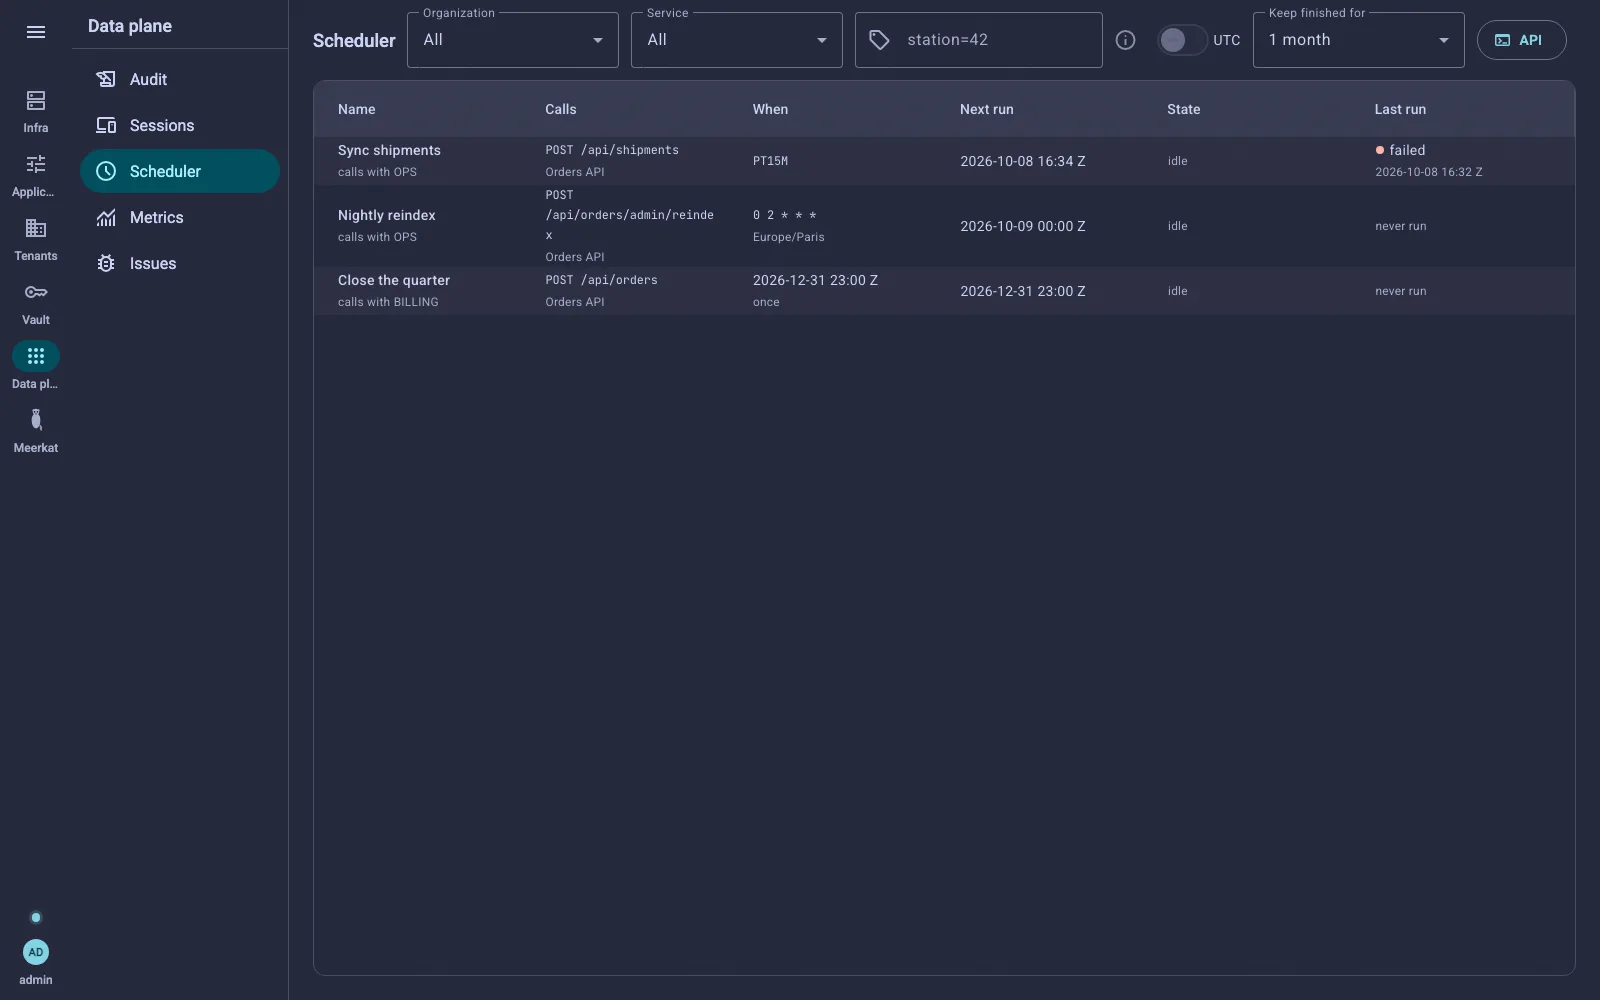Go to the Sessions page
This screenshot has width=1600, height=1000.
pyautogui.click(x=180, y=125)
